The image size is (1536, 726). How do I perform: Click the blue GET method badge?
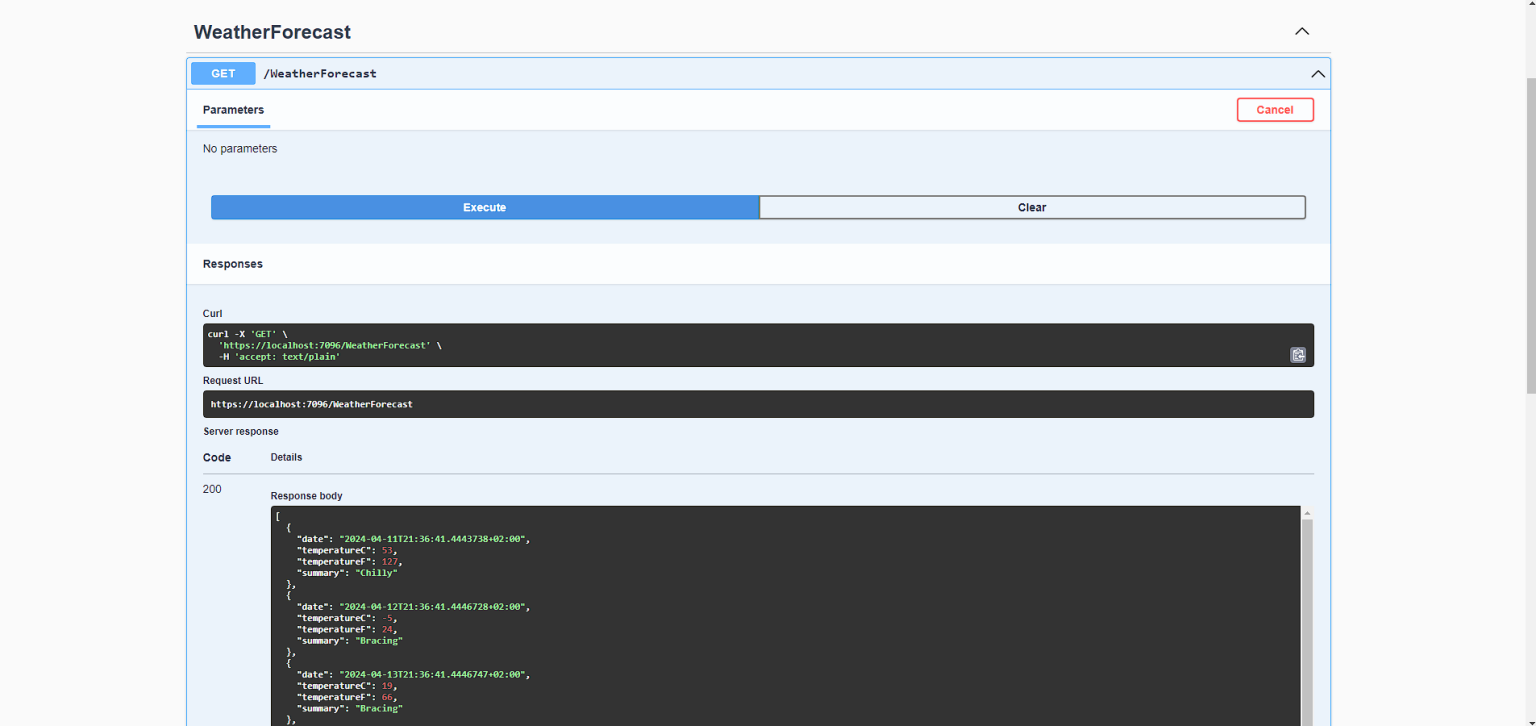(x=222, y=73)
